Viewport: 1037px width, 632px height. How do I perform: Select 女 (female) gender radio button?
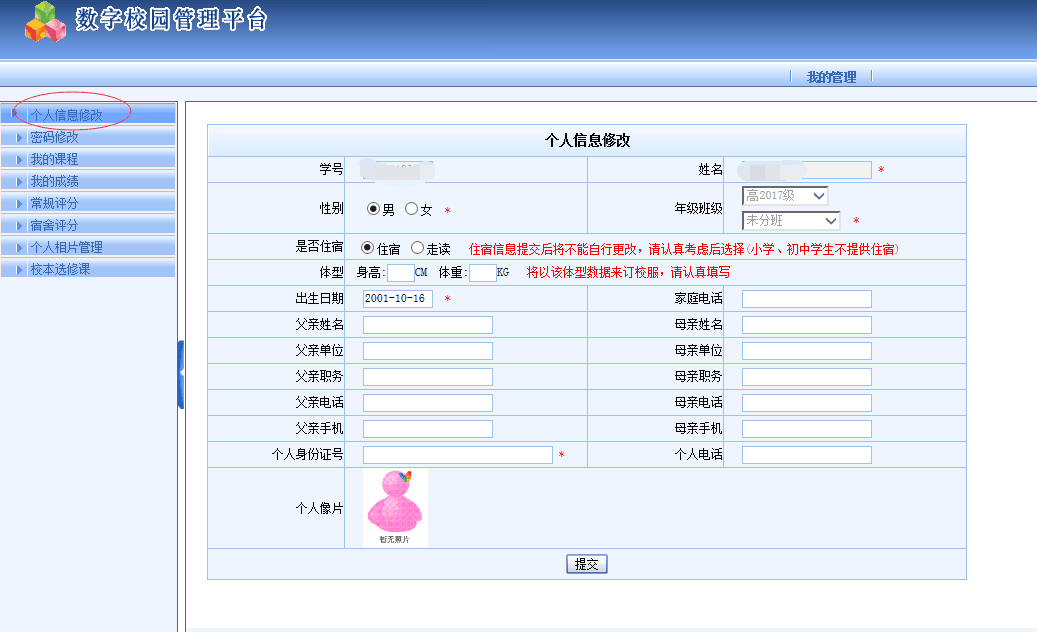point(410,207)
